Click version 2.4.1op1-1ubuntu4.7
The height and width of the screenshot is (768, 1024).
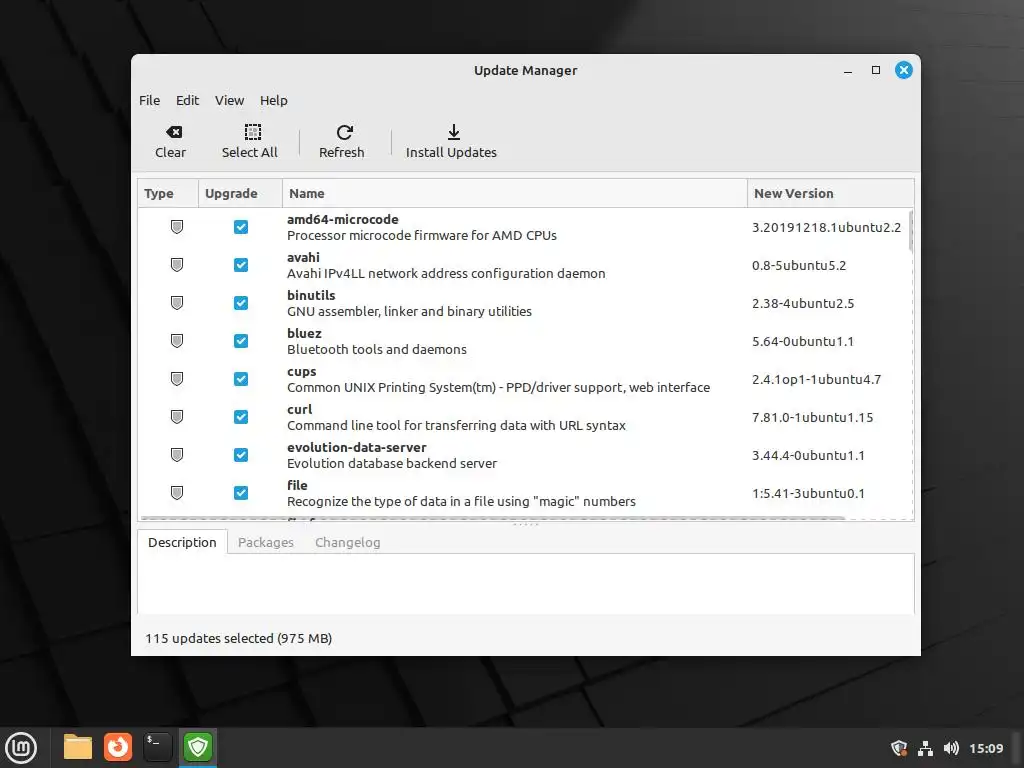pos(816,379)
